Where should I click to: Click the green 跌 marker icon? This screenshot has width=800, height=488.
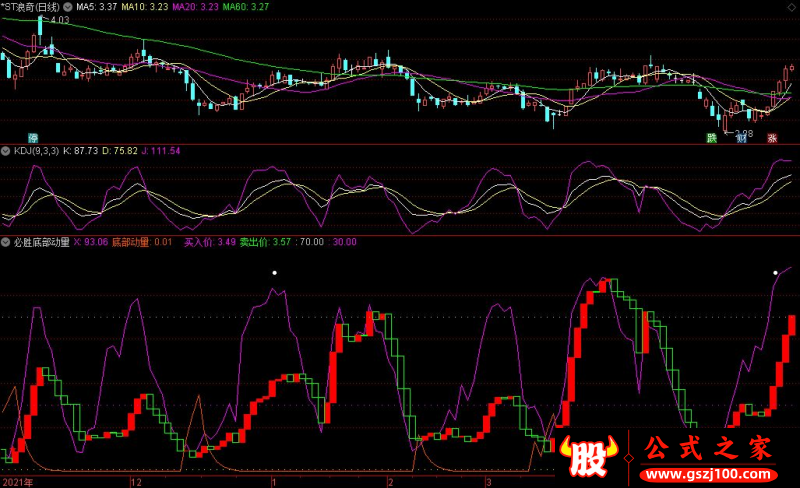click(712, 138)
